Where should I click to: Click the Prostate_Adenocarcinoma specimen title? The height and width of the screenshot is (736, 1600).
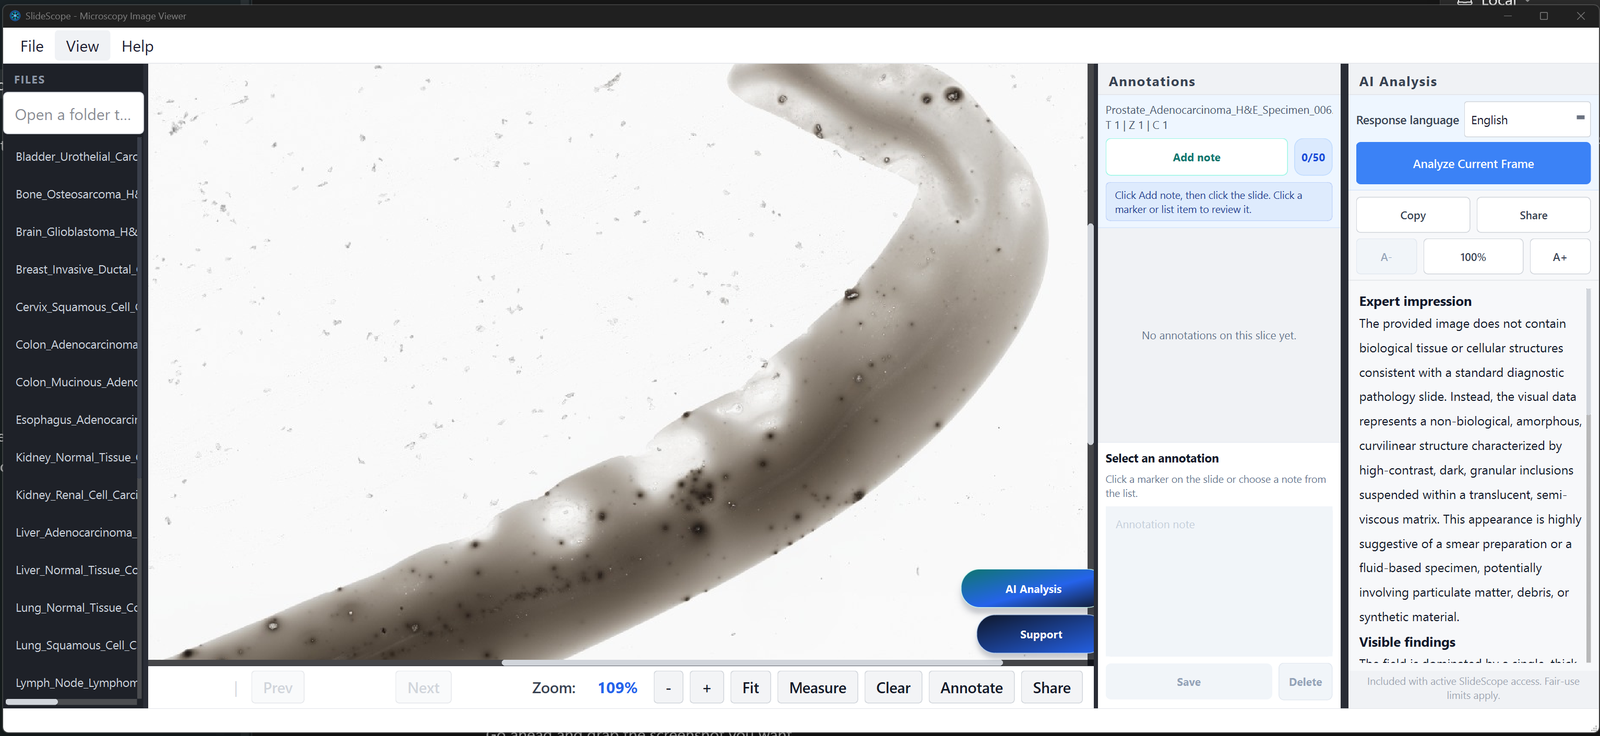1218,110
